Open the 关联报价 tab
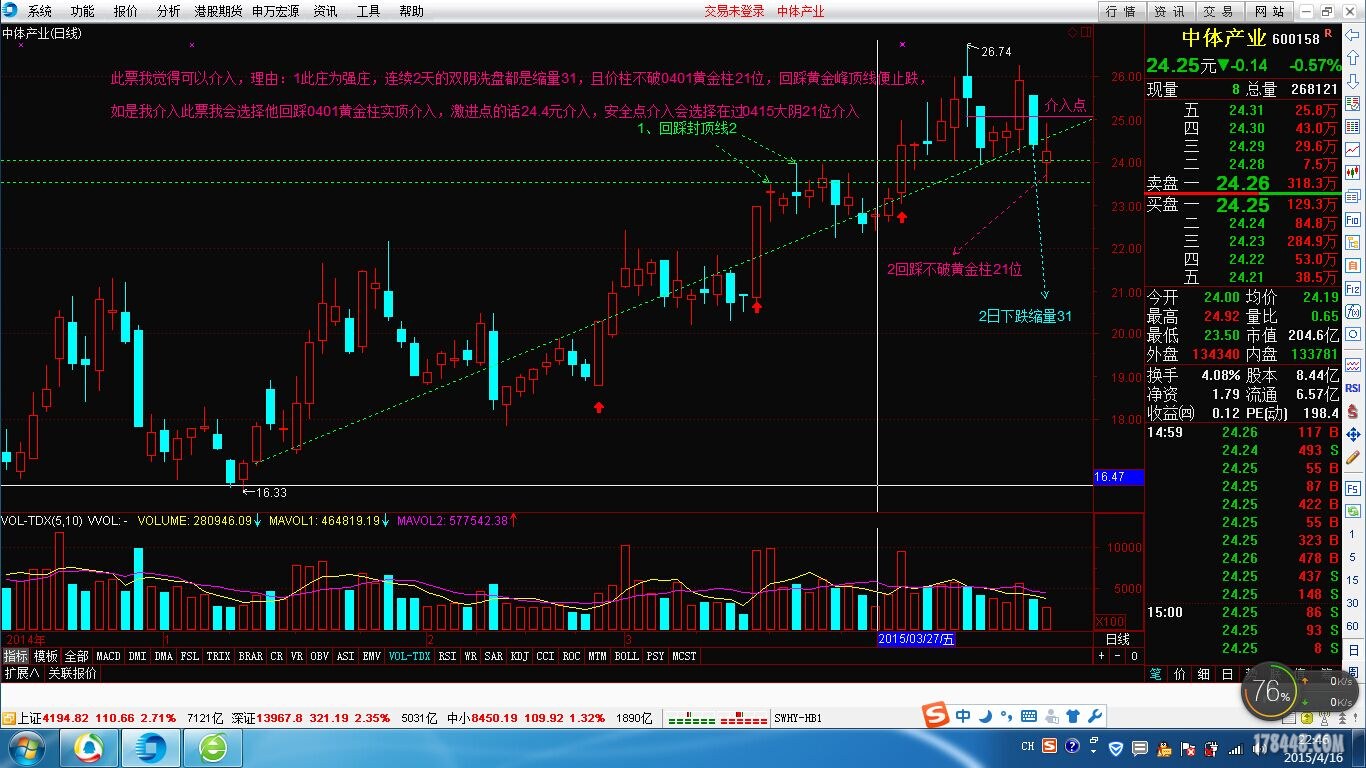1366x768 pixels. (72, 673)
